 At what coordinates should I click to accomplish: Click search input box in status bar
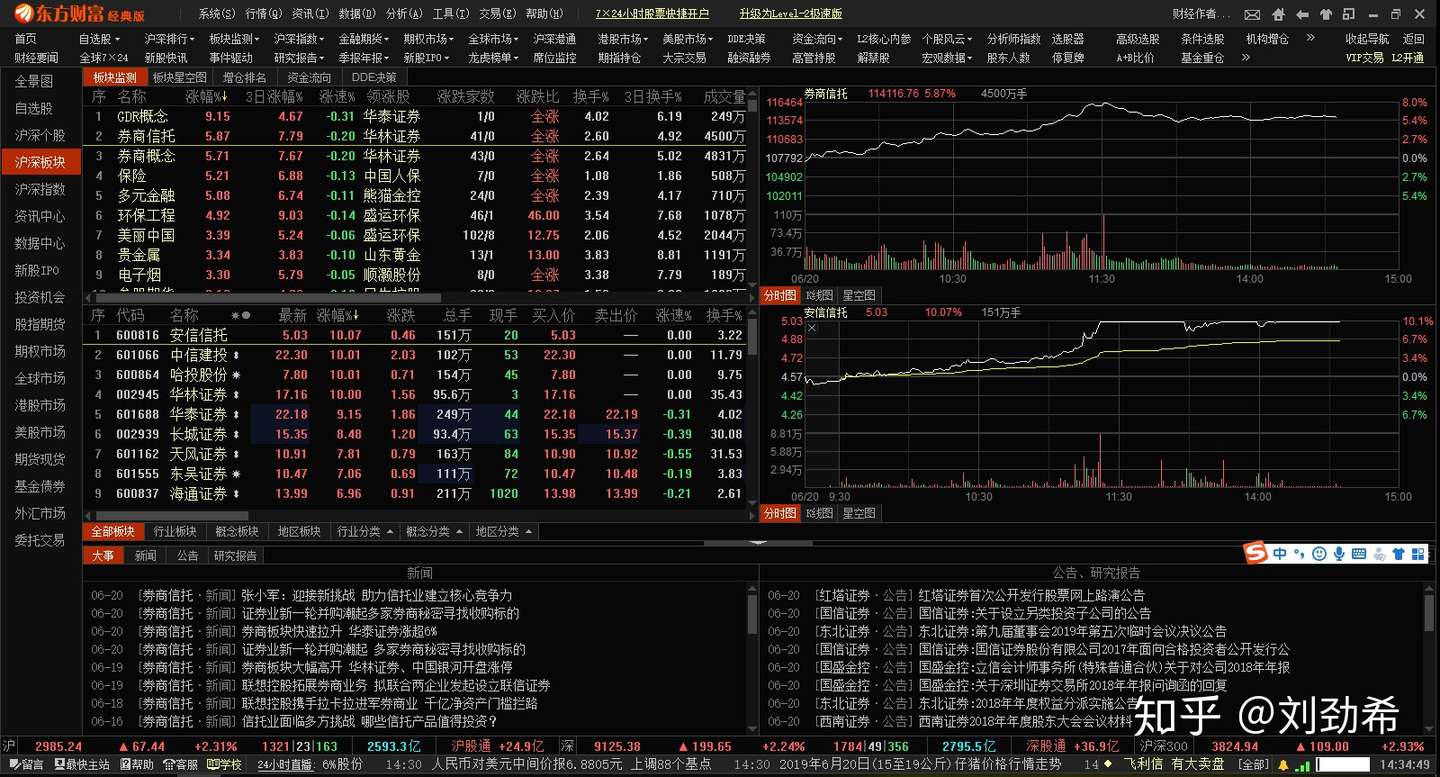pyautogui.click(x=1343, y=765)
